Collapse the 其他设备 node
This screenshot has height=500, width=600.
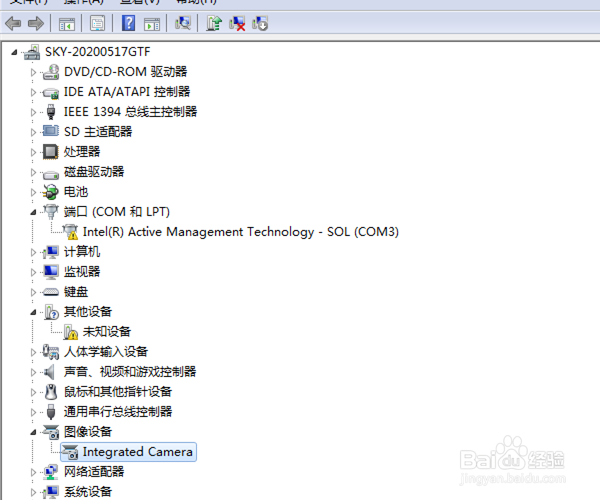(x=33, y=312)
